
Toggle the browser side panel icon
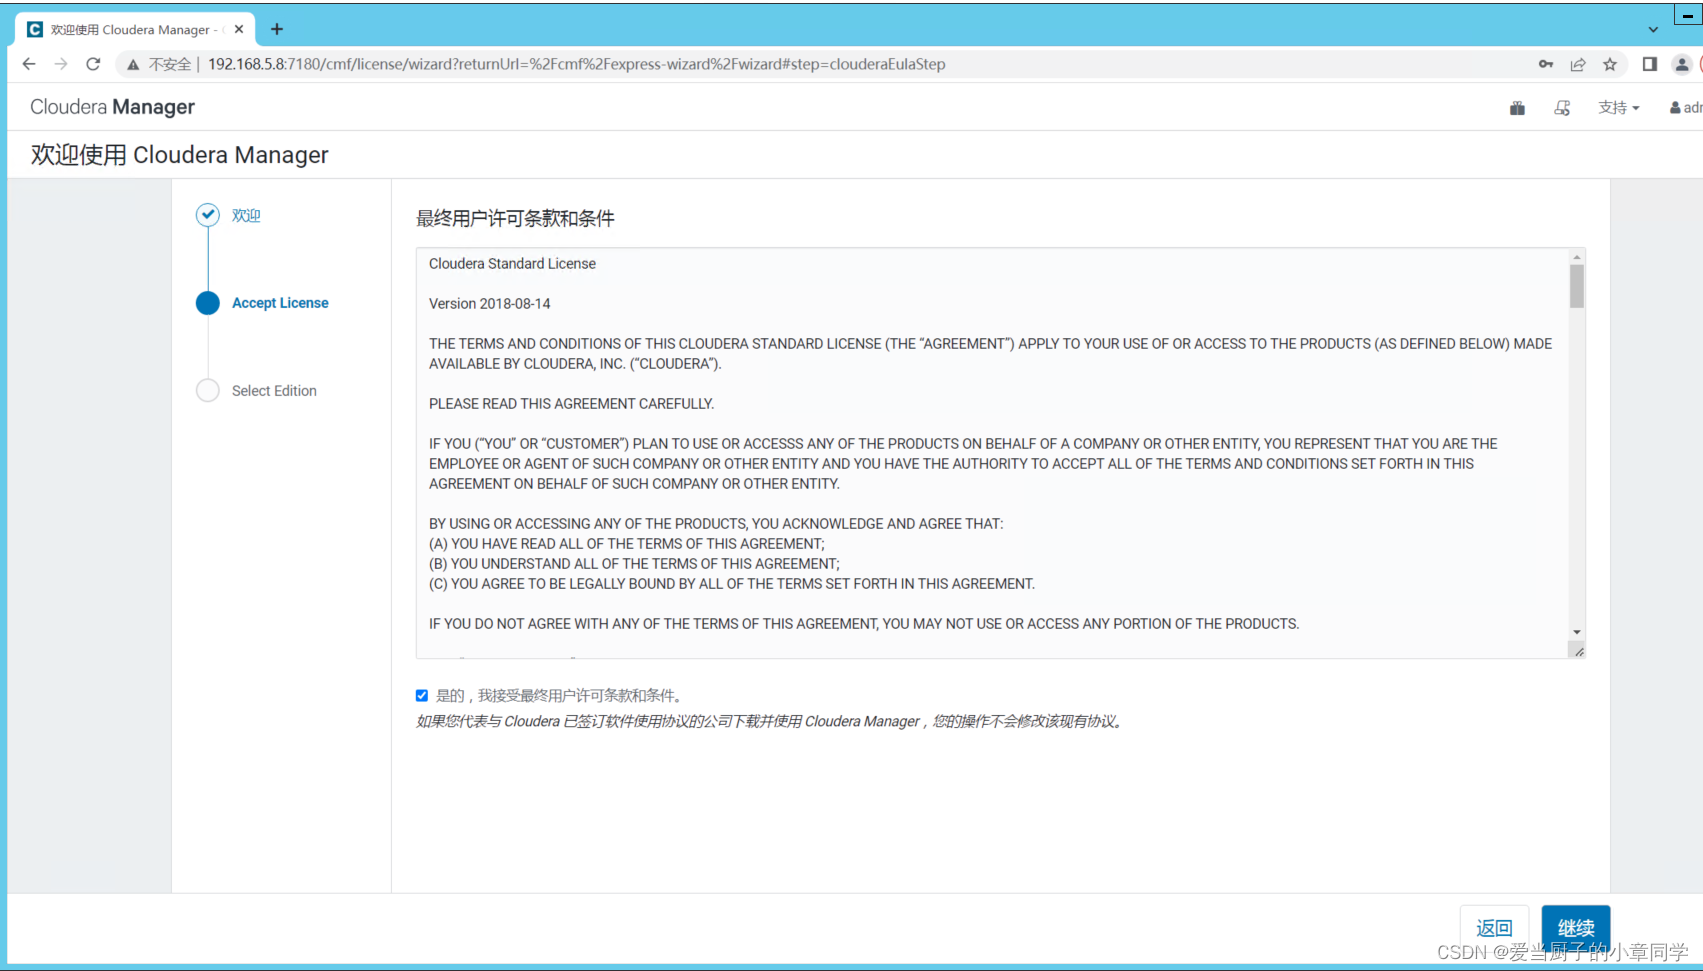(x=1650, y=64)
